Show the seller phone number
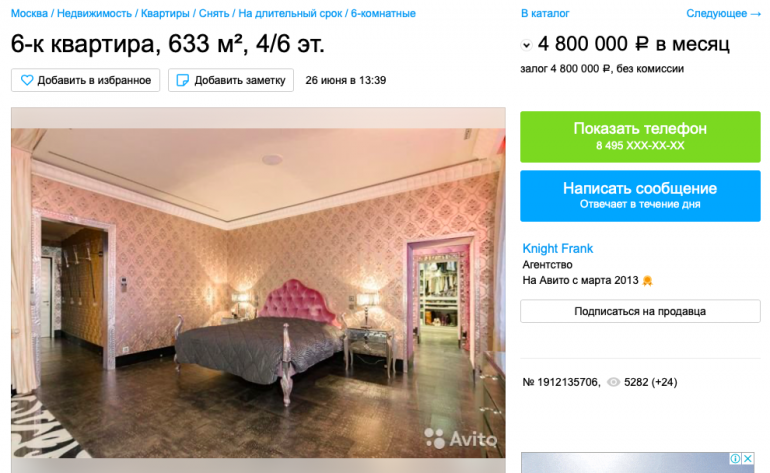This screenshot has height=473, width=770. 640,137
